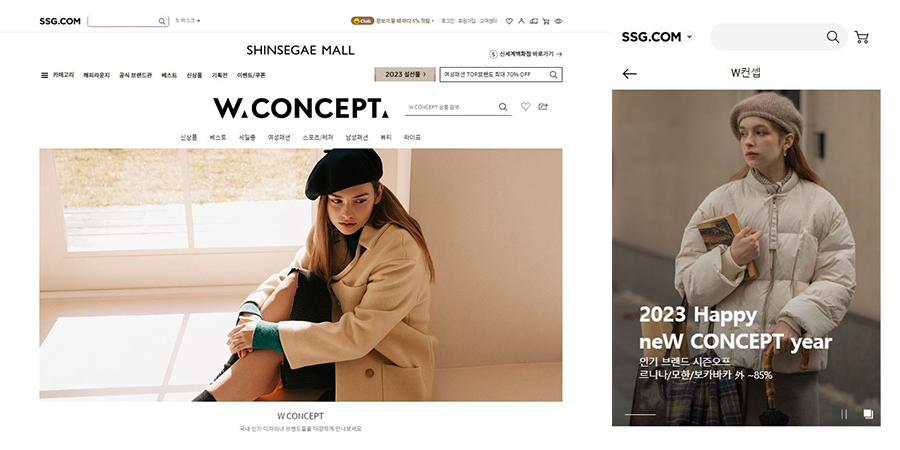Click the eye icon for recently viewed
This screenshot has height=450, width=900.
pyautogui.click(x=558, y=21)
